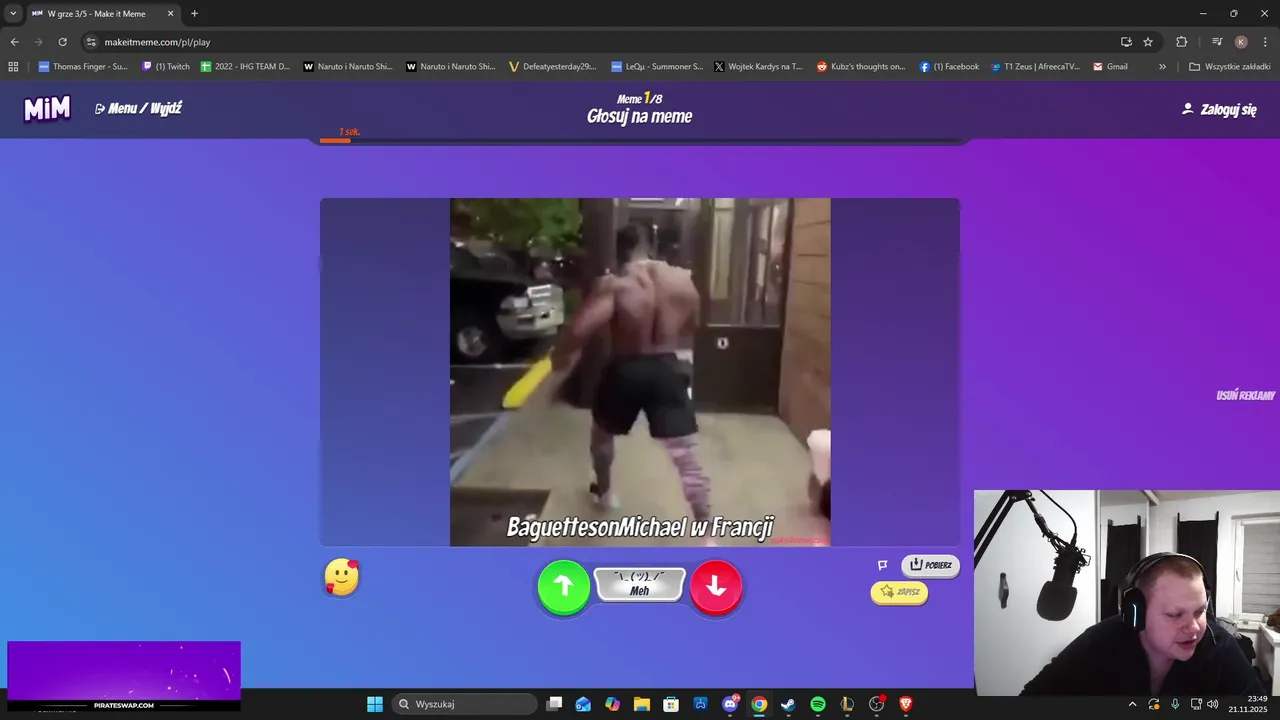The height and width of the screenshot is (720, 1280).
Task: Open the Twitch bookmark
Action: coord(165,67)
